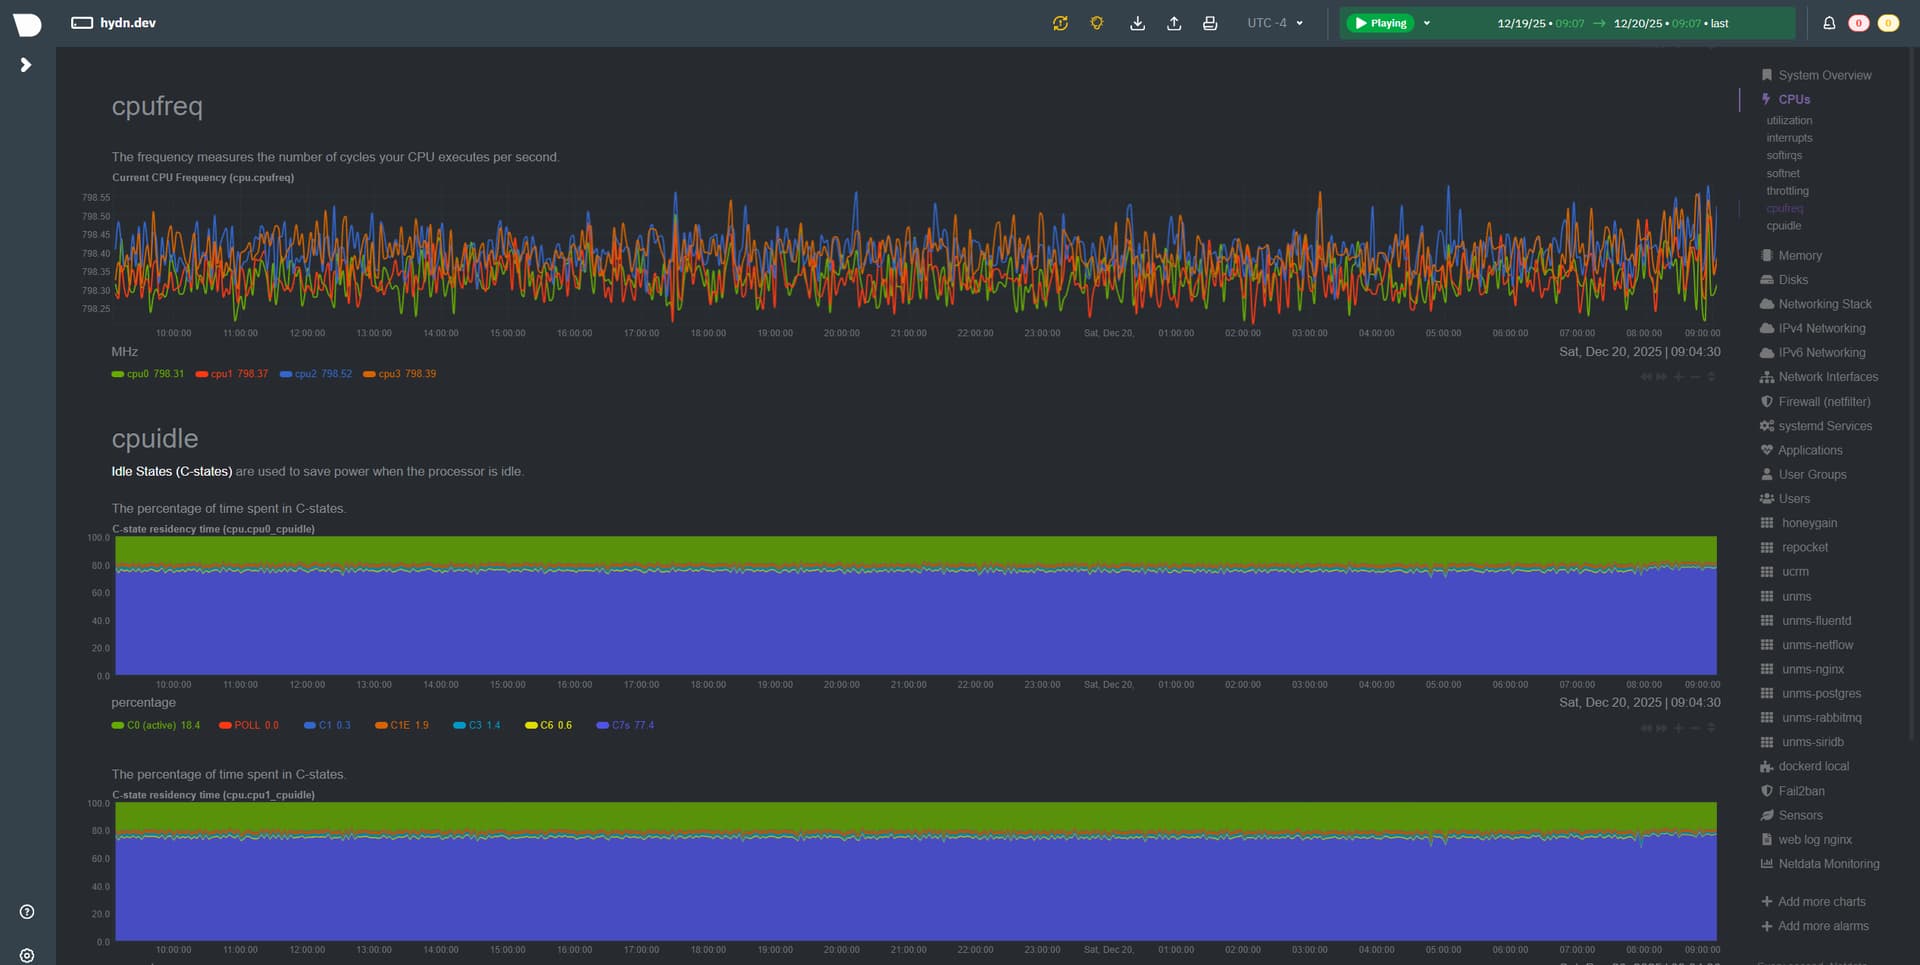Open the help question-mark icon
This screenshot has height=965, width=1920.
pos(27,911)
